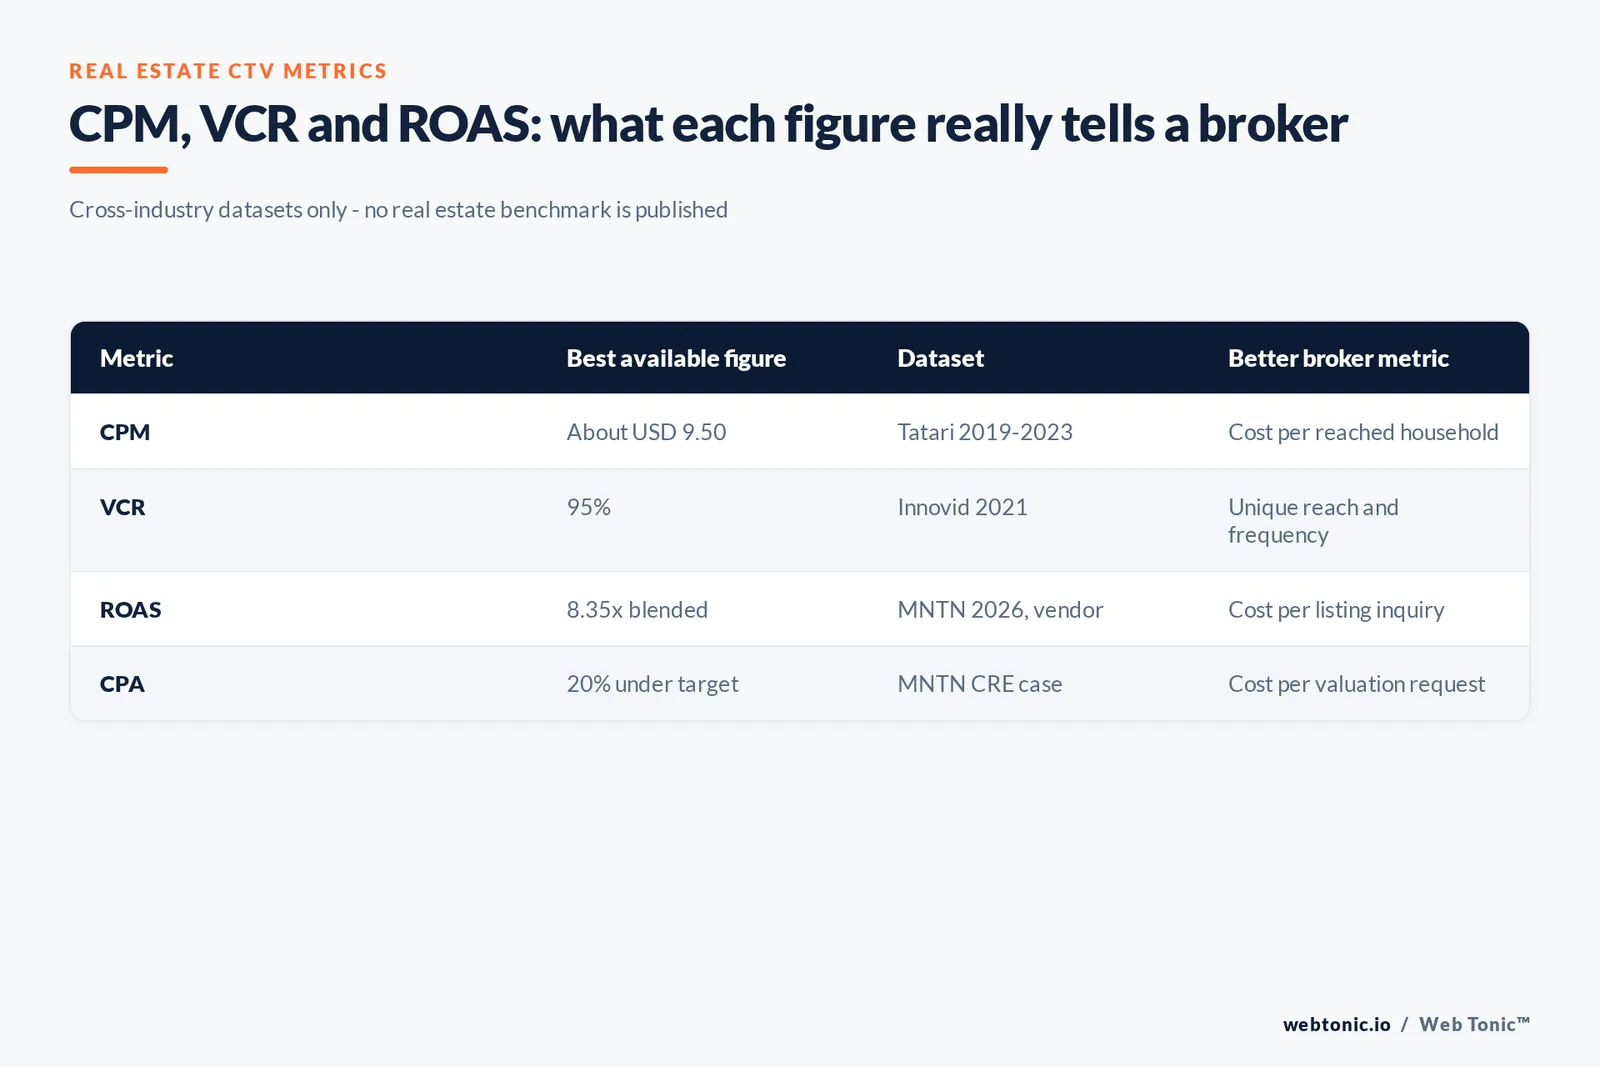The image size is (1600, 1067).
Task: Click the '95%' cell
Action: [x=589, y=507]
